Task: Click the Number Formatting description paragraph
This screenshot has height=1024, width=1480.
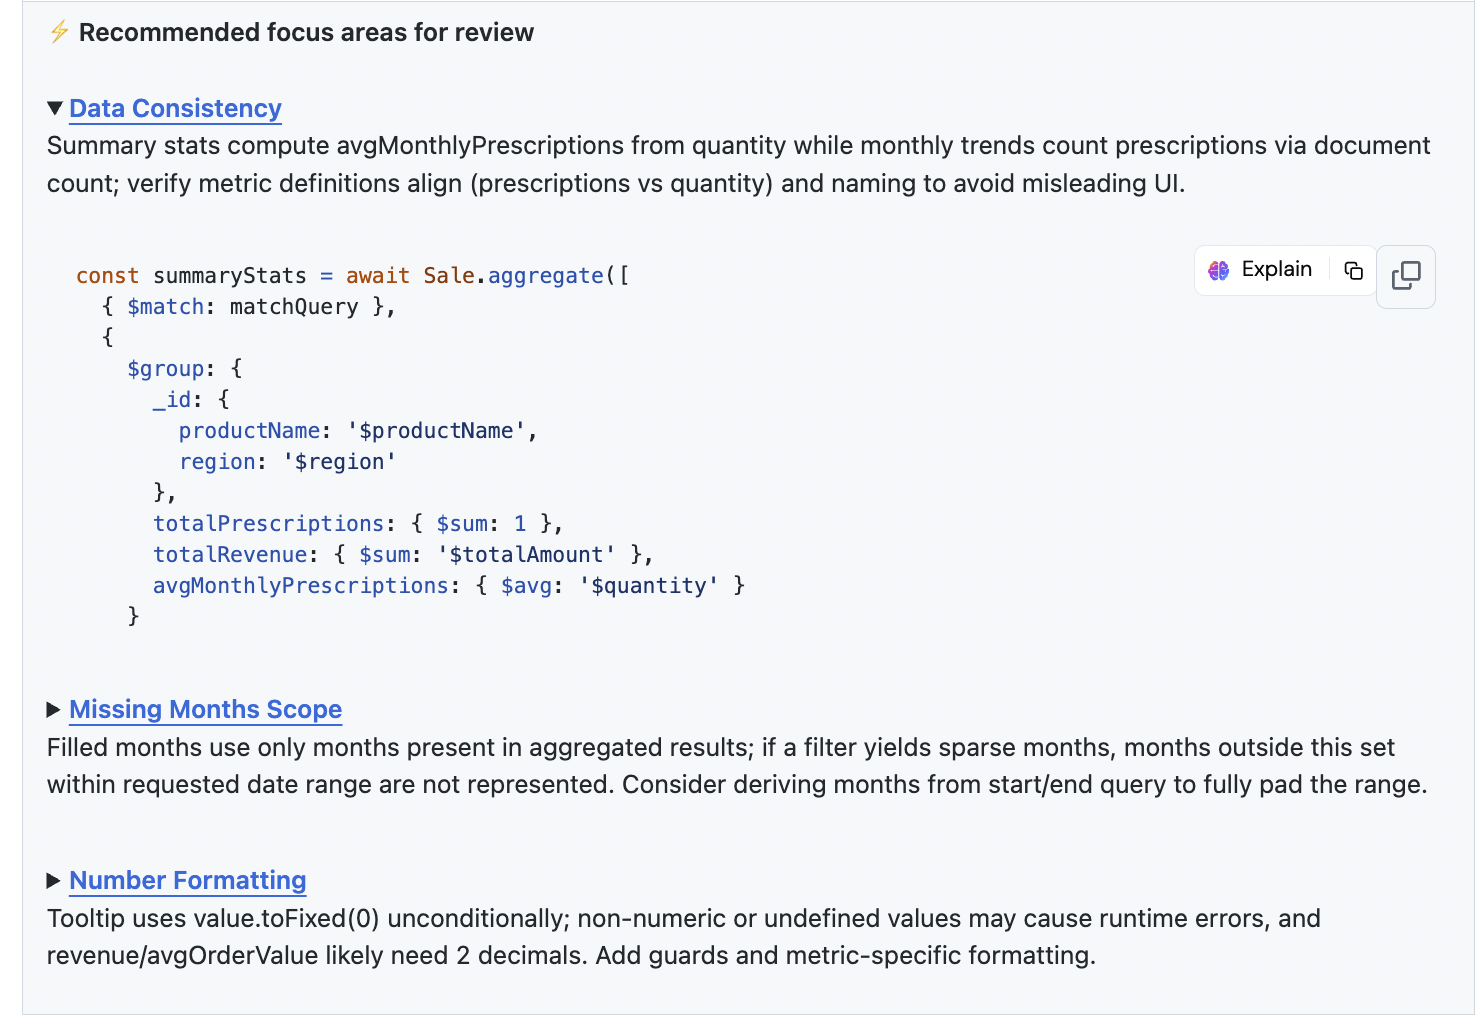Action: [683, 937]
